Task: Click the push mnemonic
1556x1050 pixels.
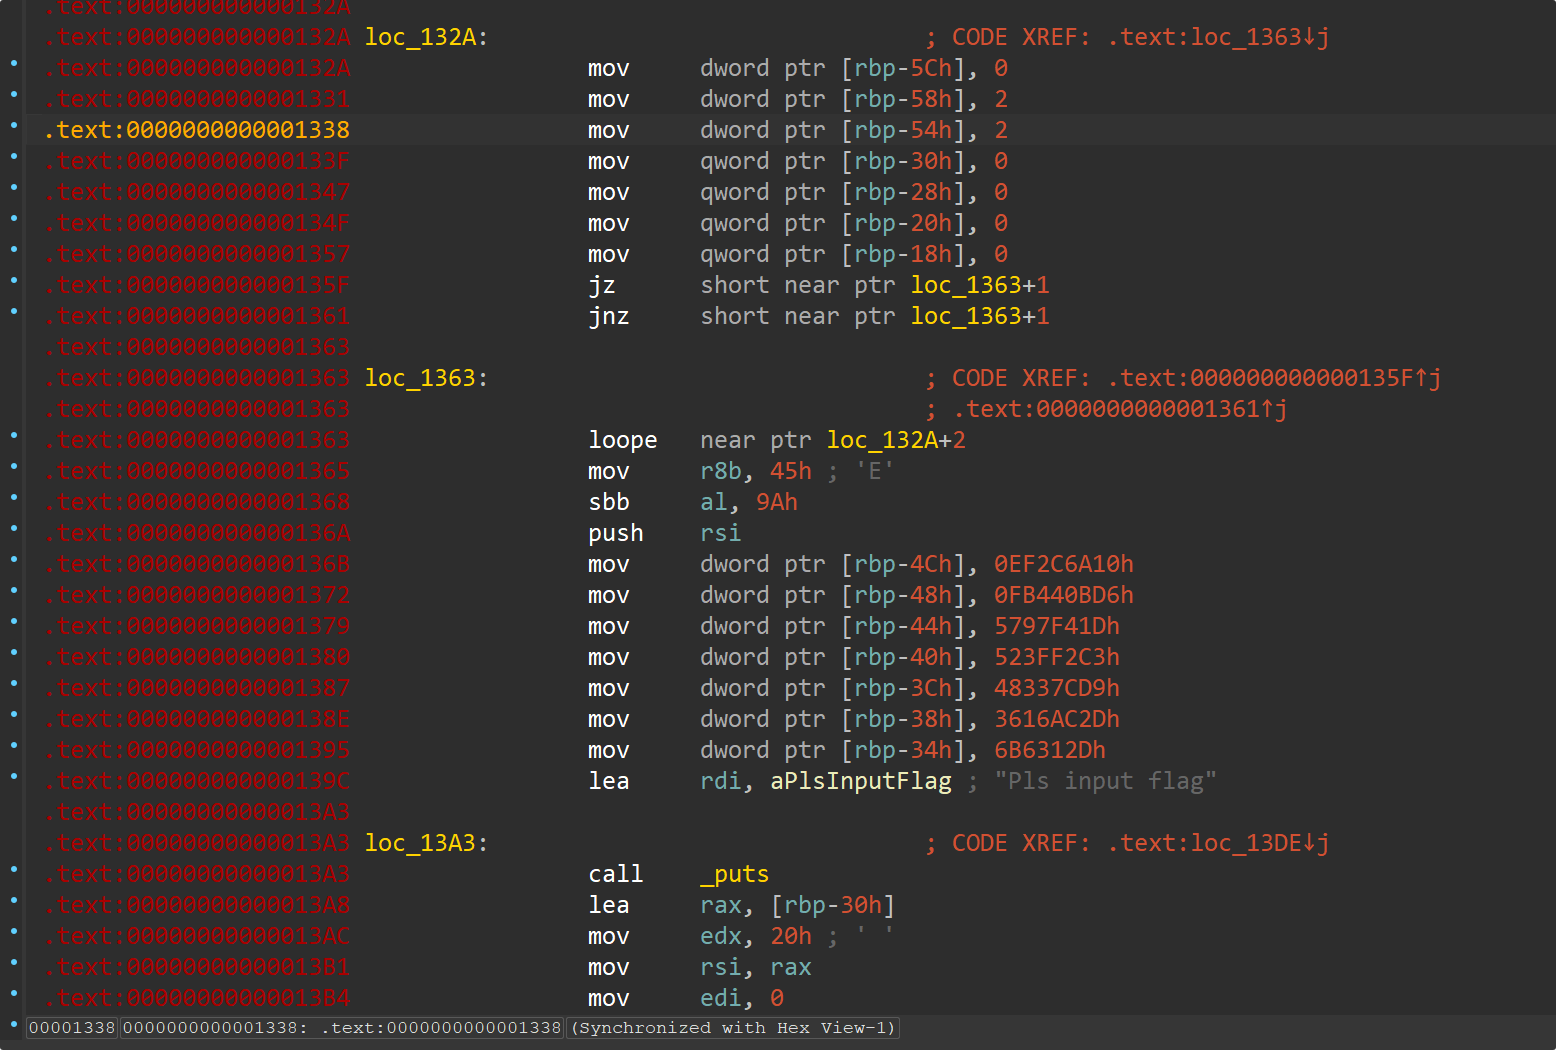Action: (x=616, y=533)
